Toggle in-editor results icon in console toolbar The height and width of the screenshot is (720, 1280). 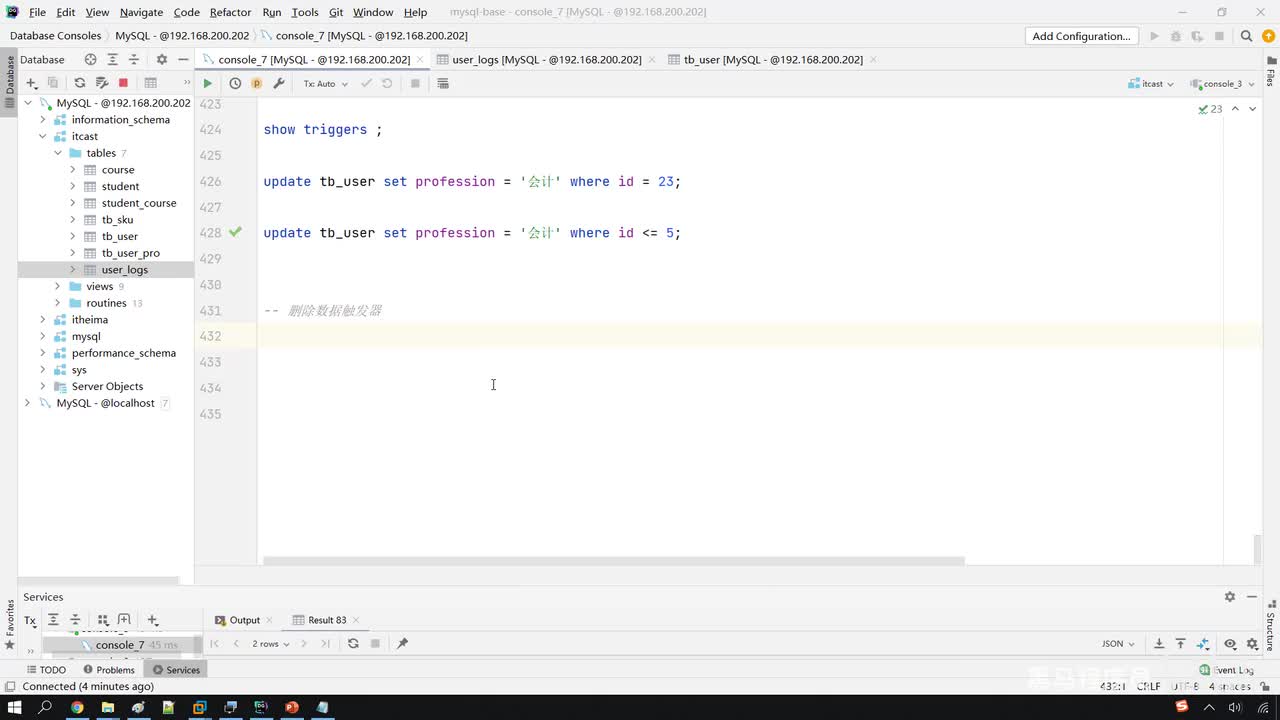(x=443, y=84)
